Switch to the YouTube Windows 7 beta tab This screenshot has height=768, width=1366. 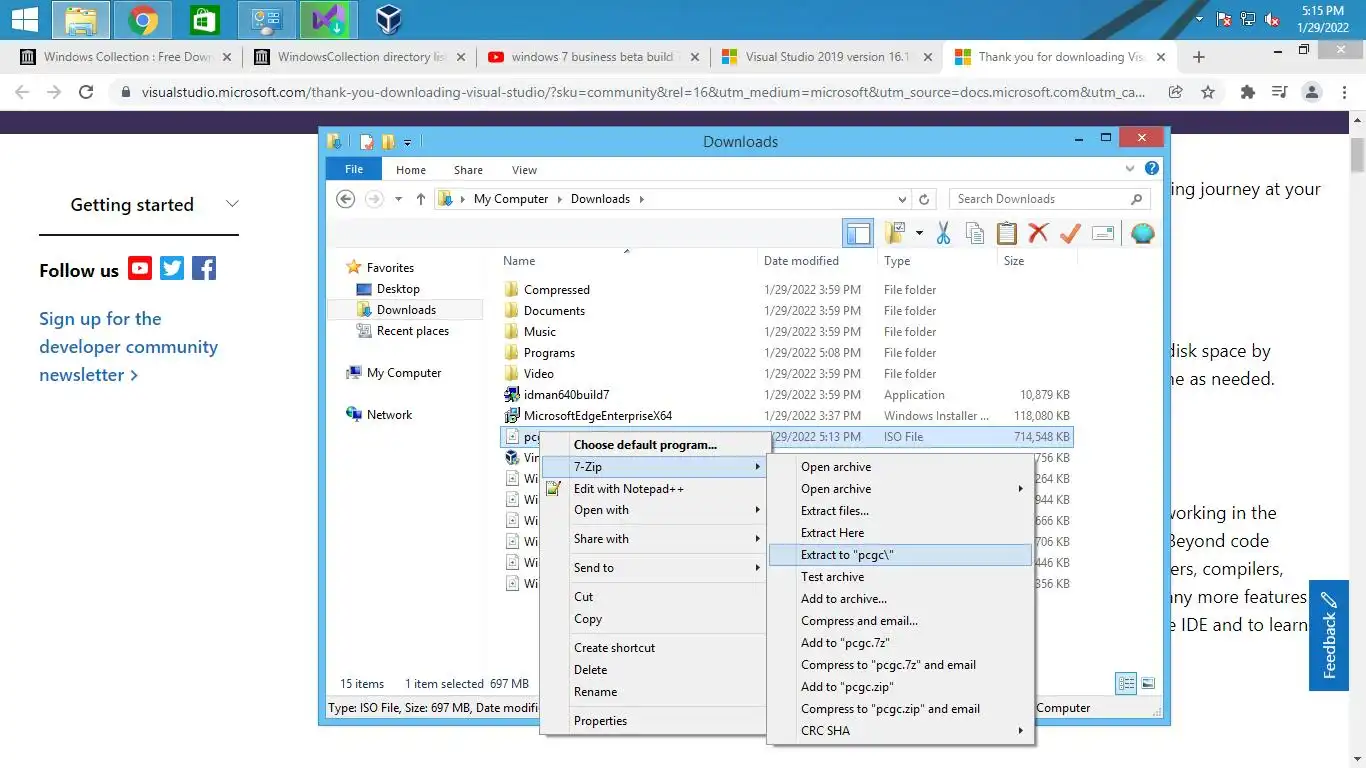(592, 57)
